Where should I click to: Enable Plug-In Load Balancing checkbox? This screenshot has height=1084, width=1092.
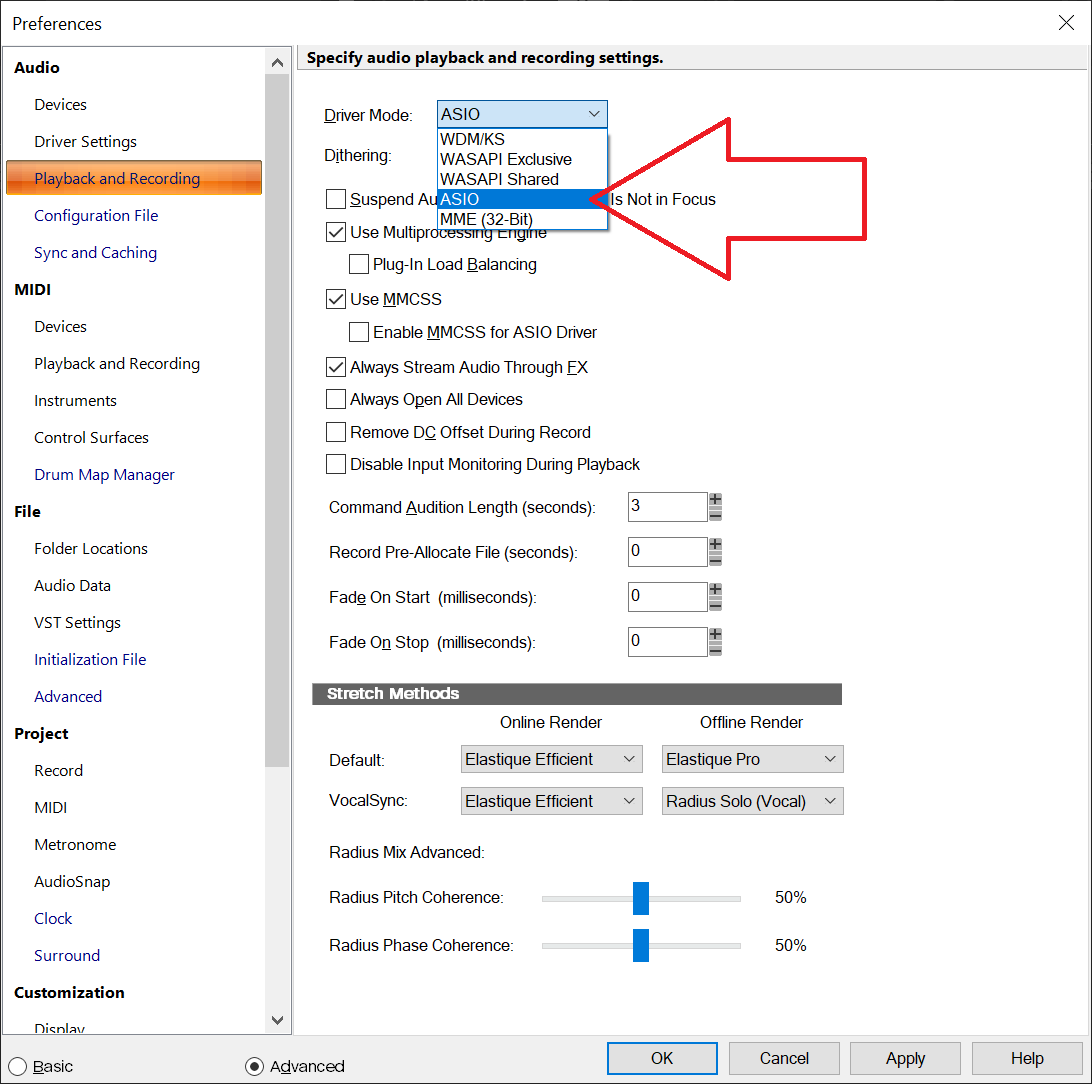pyautogui.click(x=359, y=265)
